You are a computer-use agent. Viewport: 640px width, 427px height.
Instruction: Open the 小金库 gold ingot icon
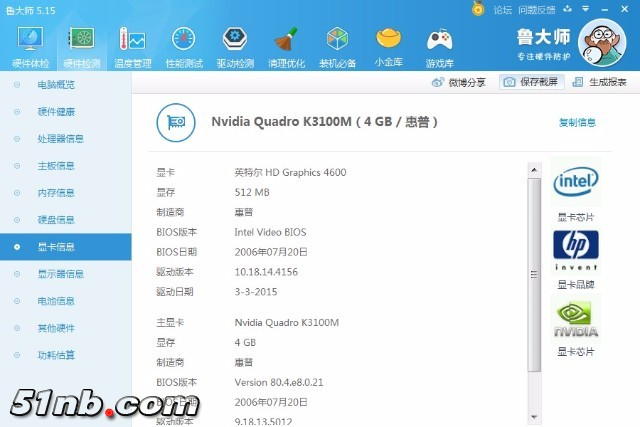click(x=389, y=47)
